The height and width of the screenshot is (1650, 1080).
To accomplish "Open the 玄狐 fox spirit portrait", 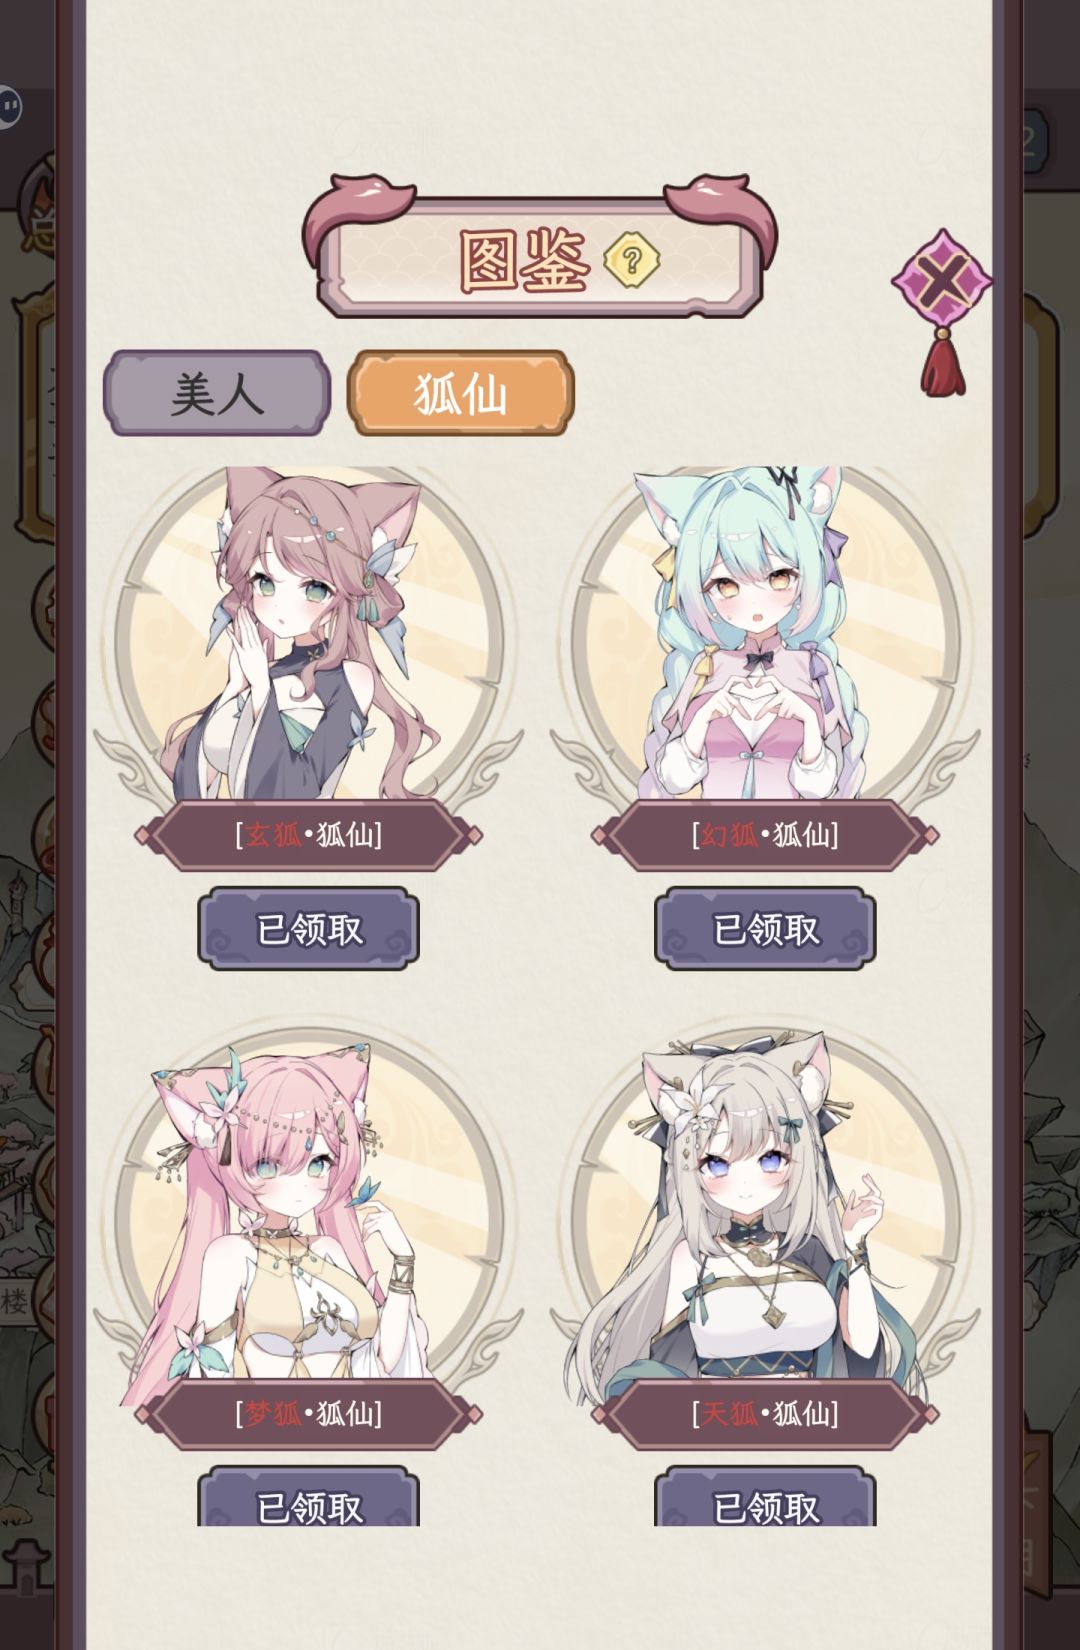I will [x=308, y=635].
